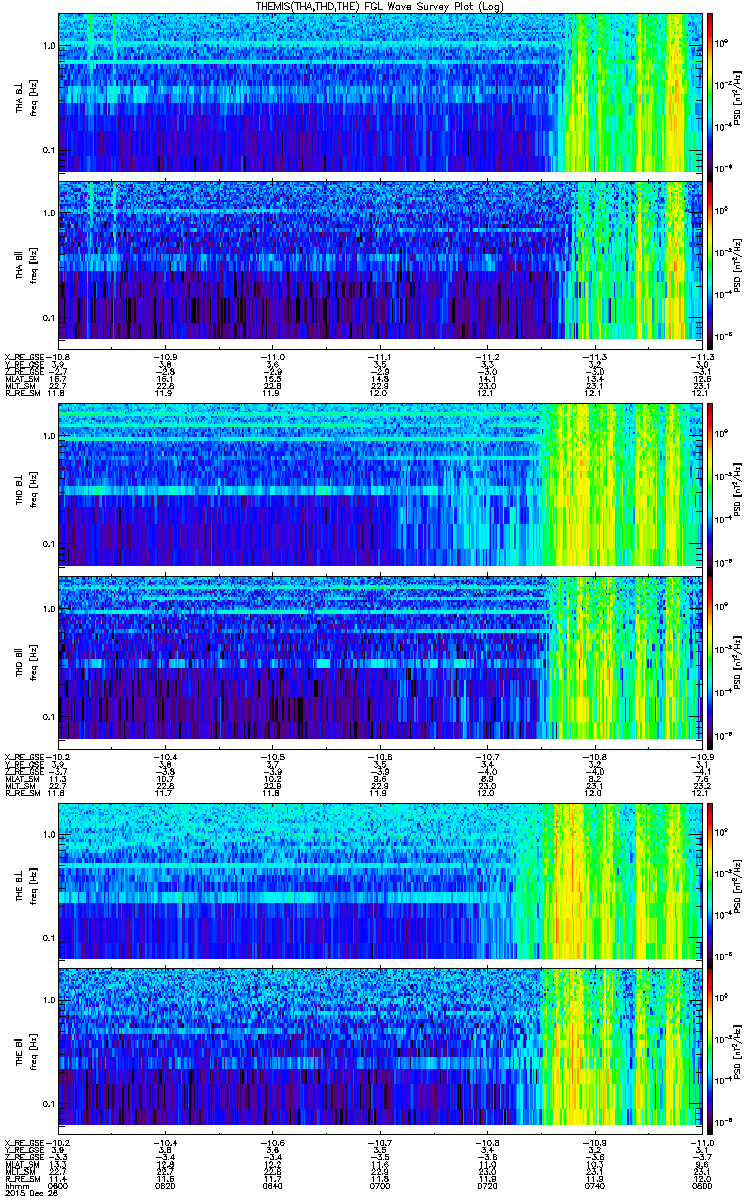Click the 0.1 tick on THE B∥ axis
This screenshot has width=750, height=1200.
tap(48, 1105)
